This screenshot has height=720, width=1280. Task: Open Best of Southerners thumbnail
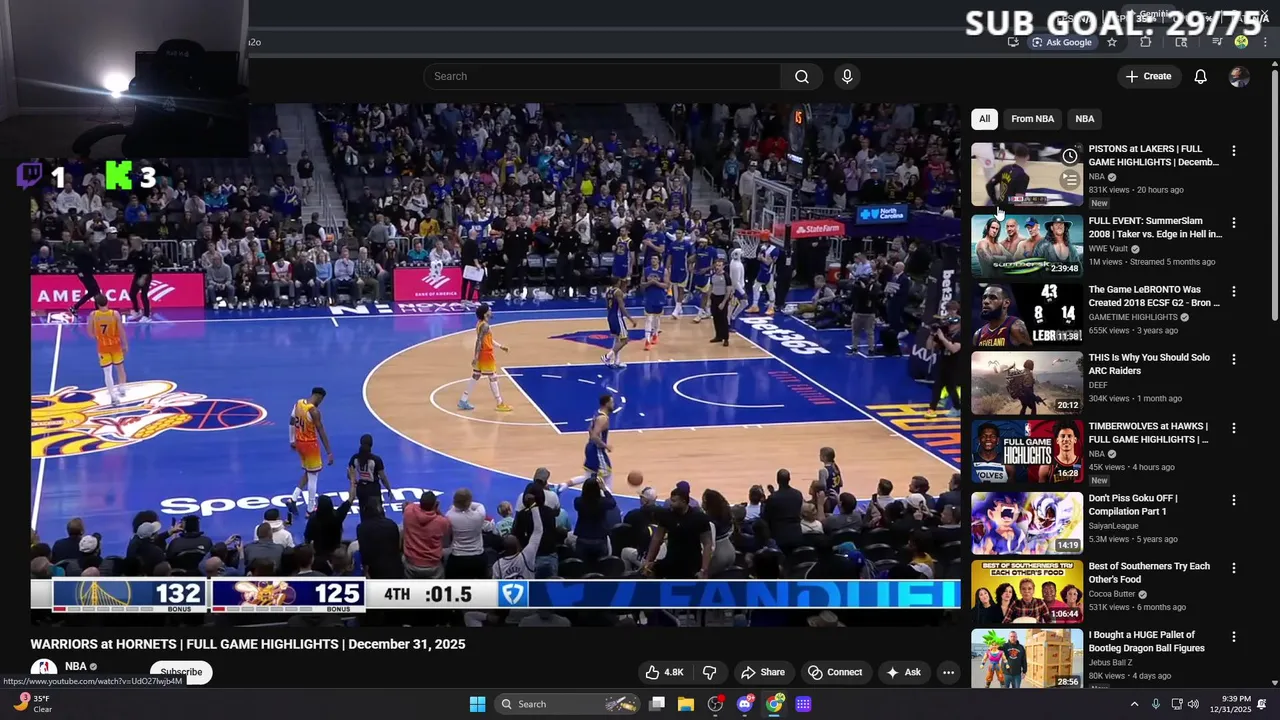pyautogui.click(x=1027, y=591)
